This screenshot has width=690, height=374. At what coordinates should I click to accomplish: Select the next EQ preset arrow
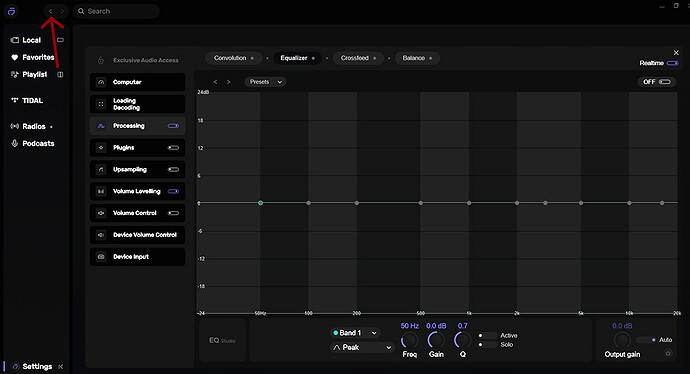click(x=228, y=82)
